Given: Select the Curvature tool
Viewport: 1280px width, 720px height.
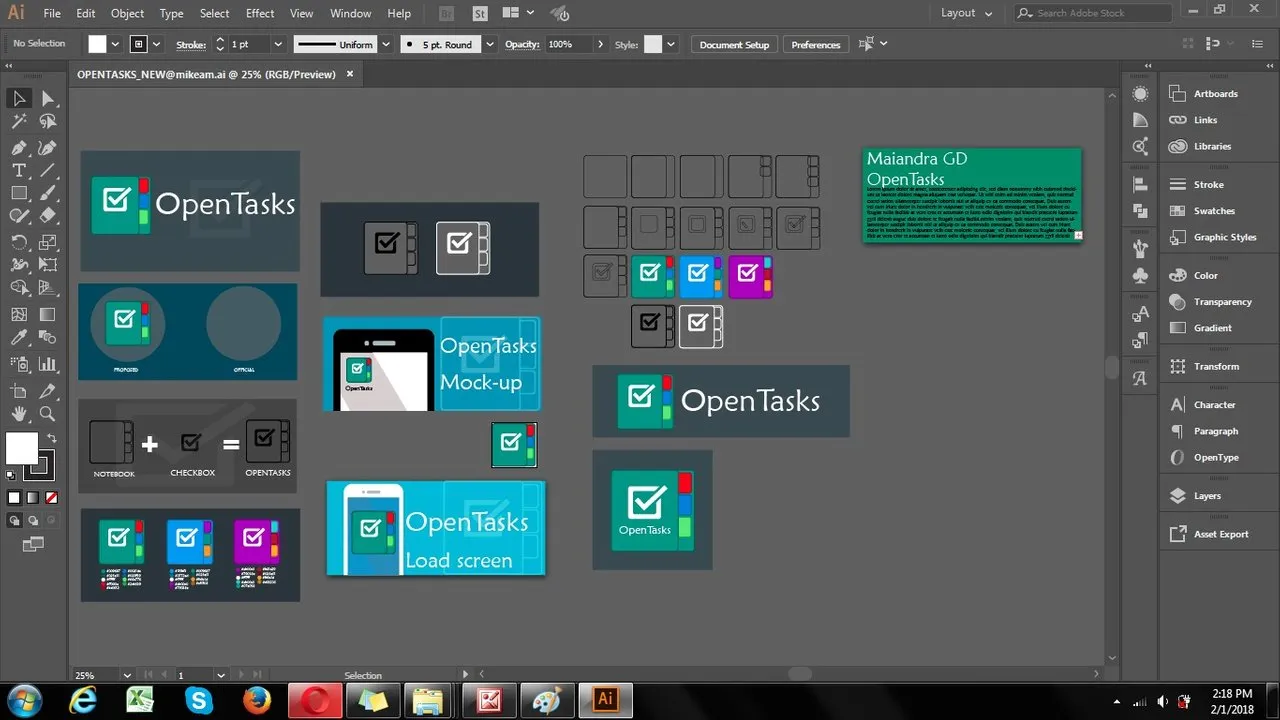Looking at the screenshot, I should pyautogui.click(x=47, y=147).
